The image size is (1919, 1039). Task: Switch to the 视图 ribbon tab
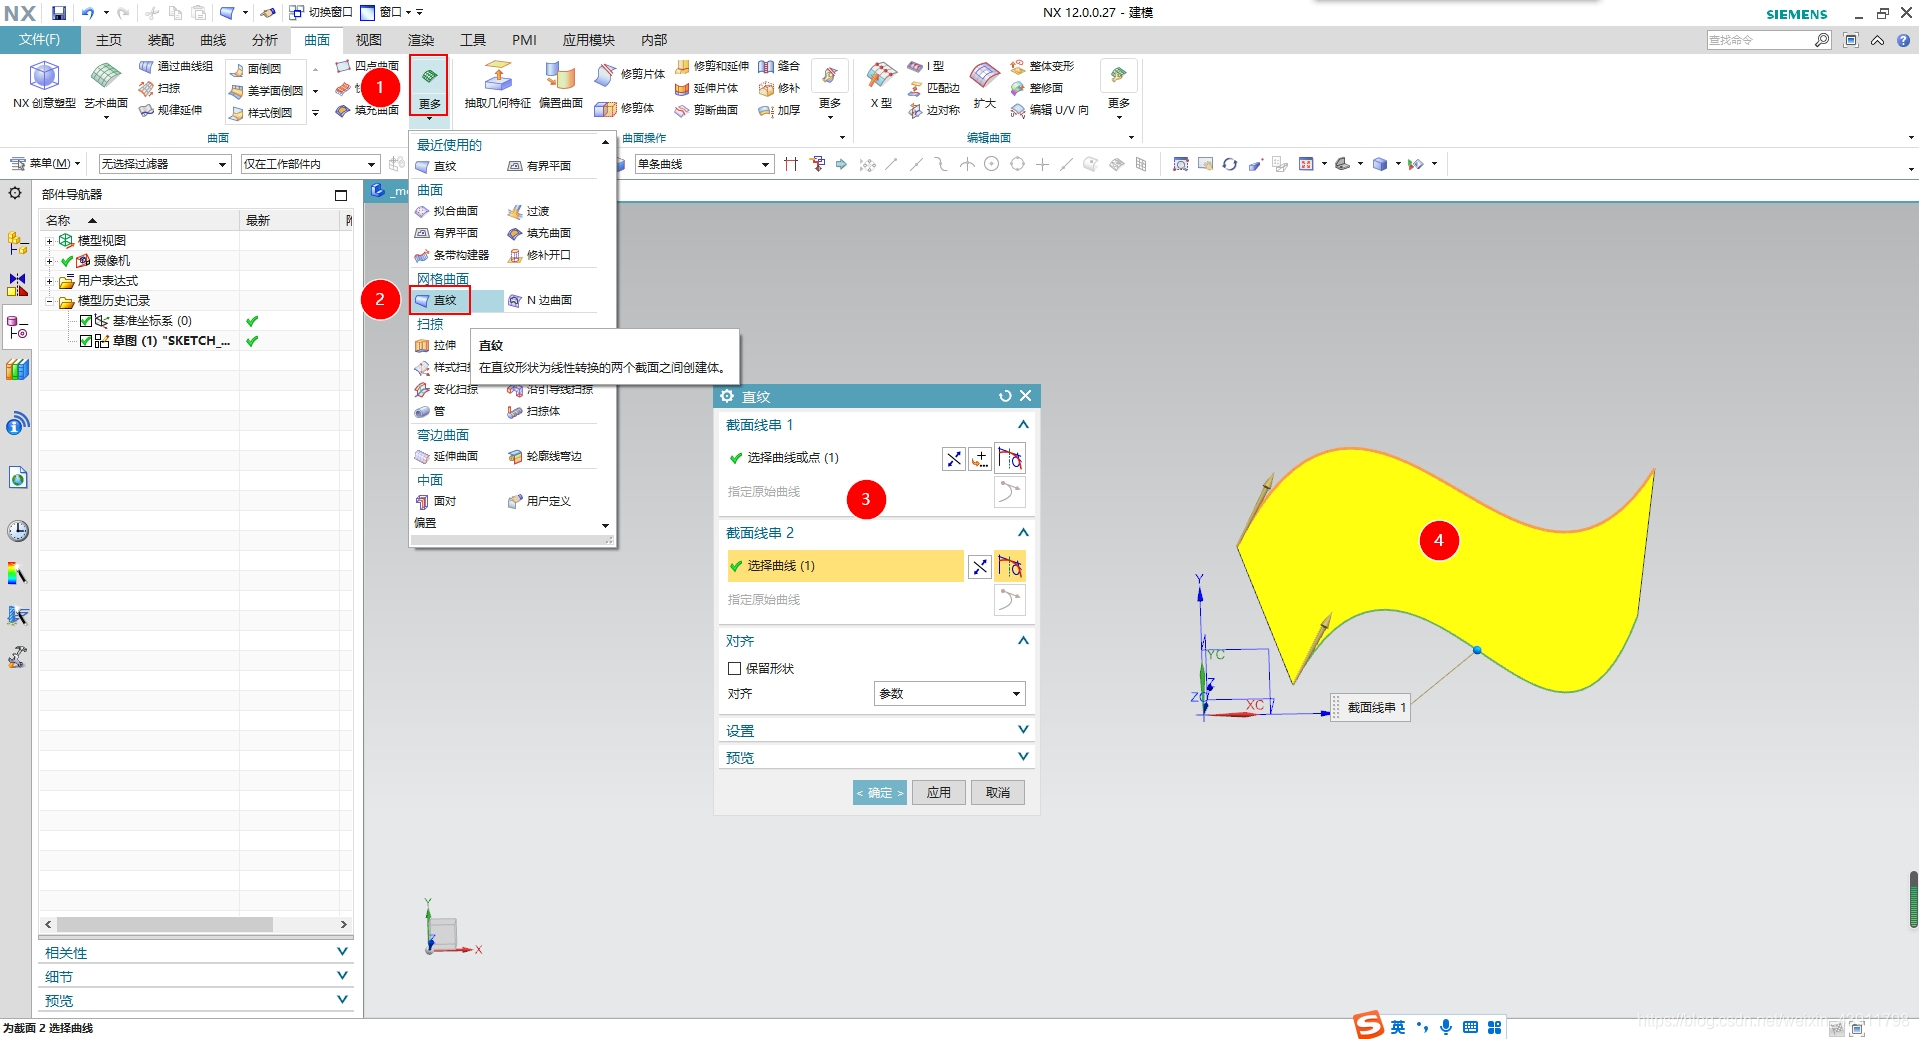tap(369, 40)
